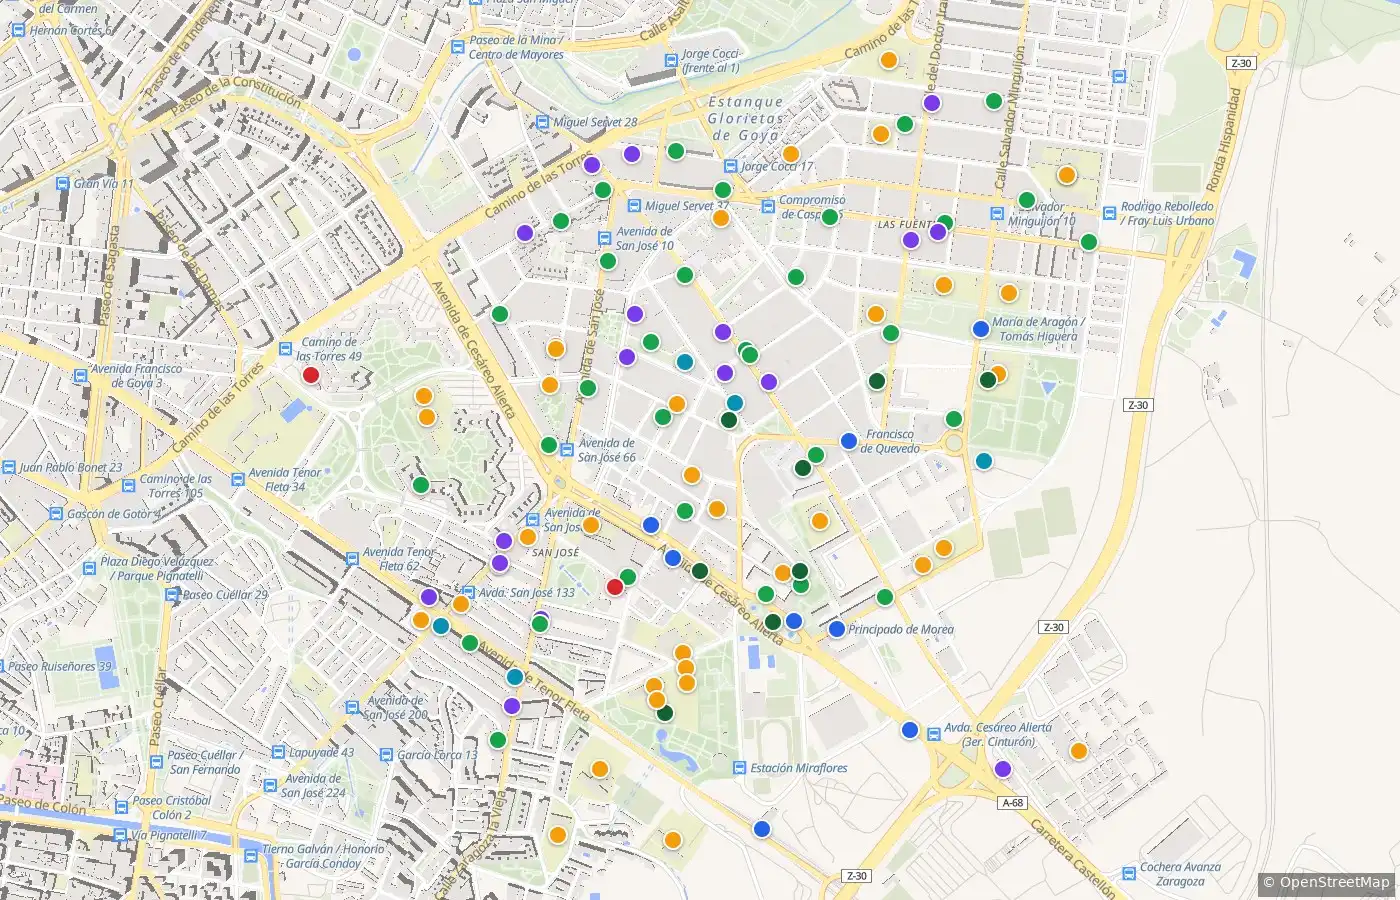Click the Paseo Cuéllar 29 bus stop icon
Screen dimensions: 1400x900
[171, 594]
